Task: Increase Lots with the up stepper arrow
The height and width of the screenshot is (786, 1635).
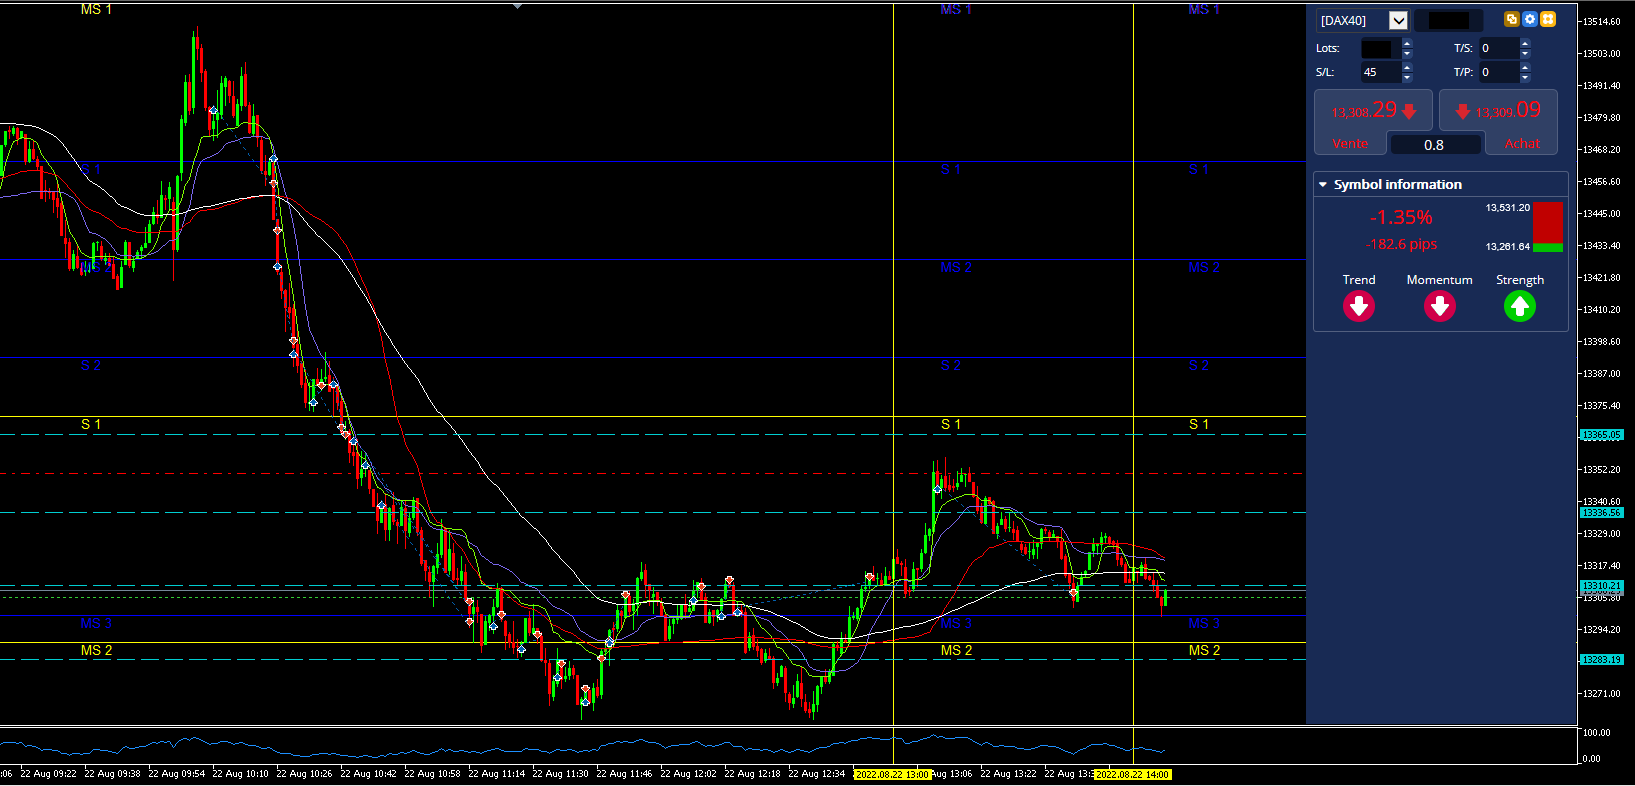Action: coord(1407,43)
